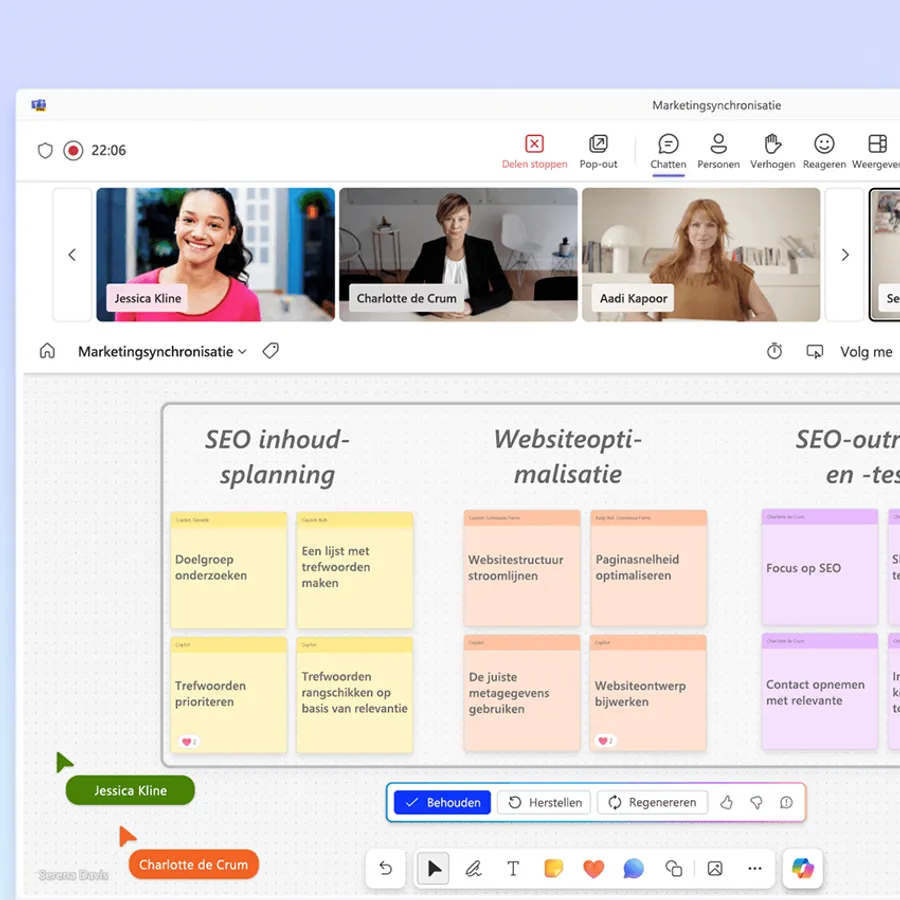Click the Teams app logo icon
This screenshot has height=900, width=900.
(39, 105)
